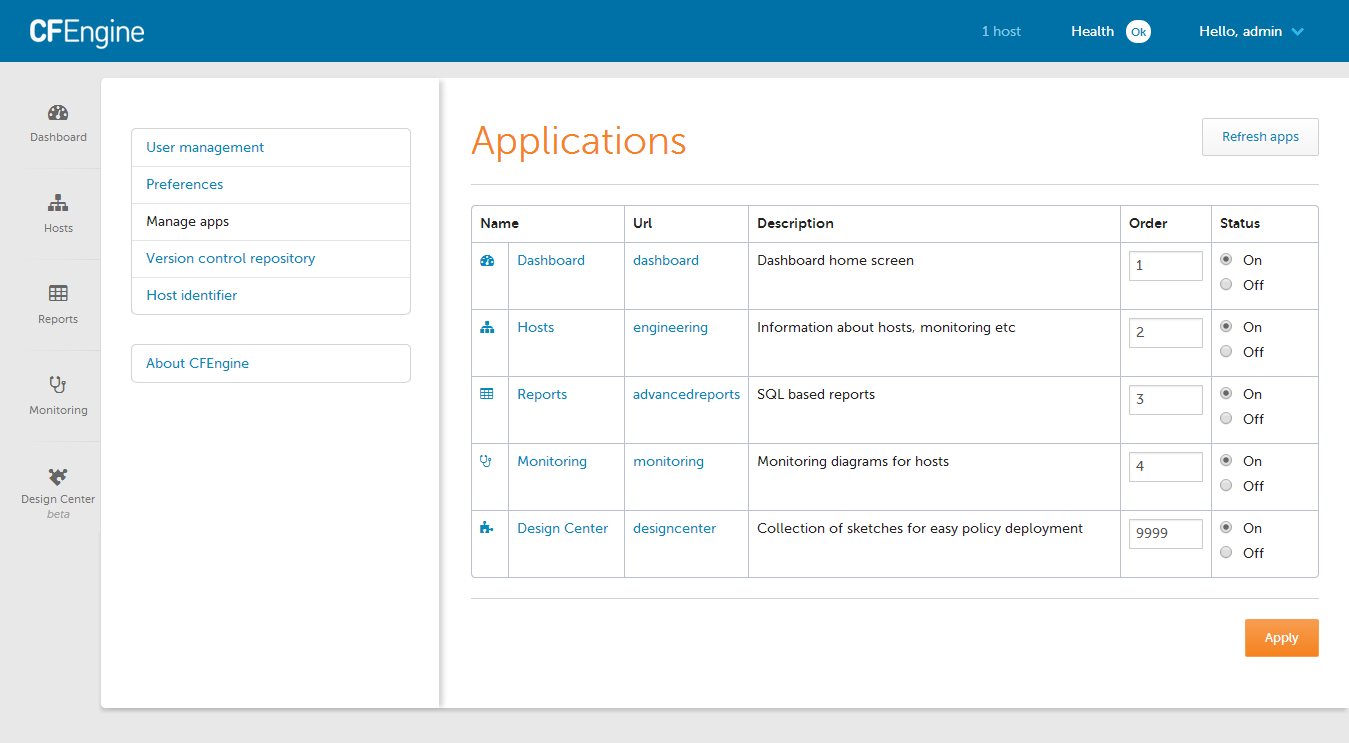Open Reports app in sidebar
This screenshot has width=1349, height=743.
point(58,305)
